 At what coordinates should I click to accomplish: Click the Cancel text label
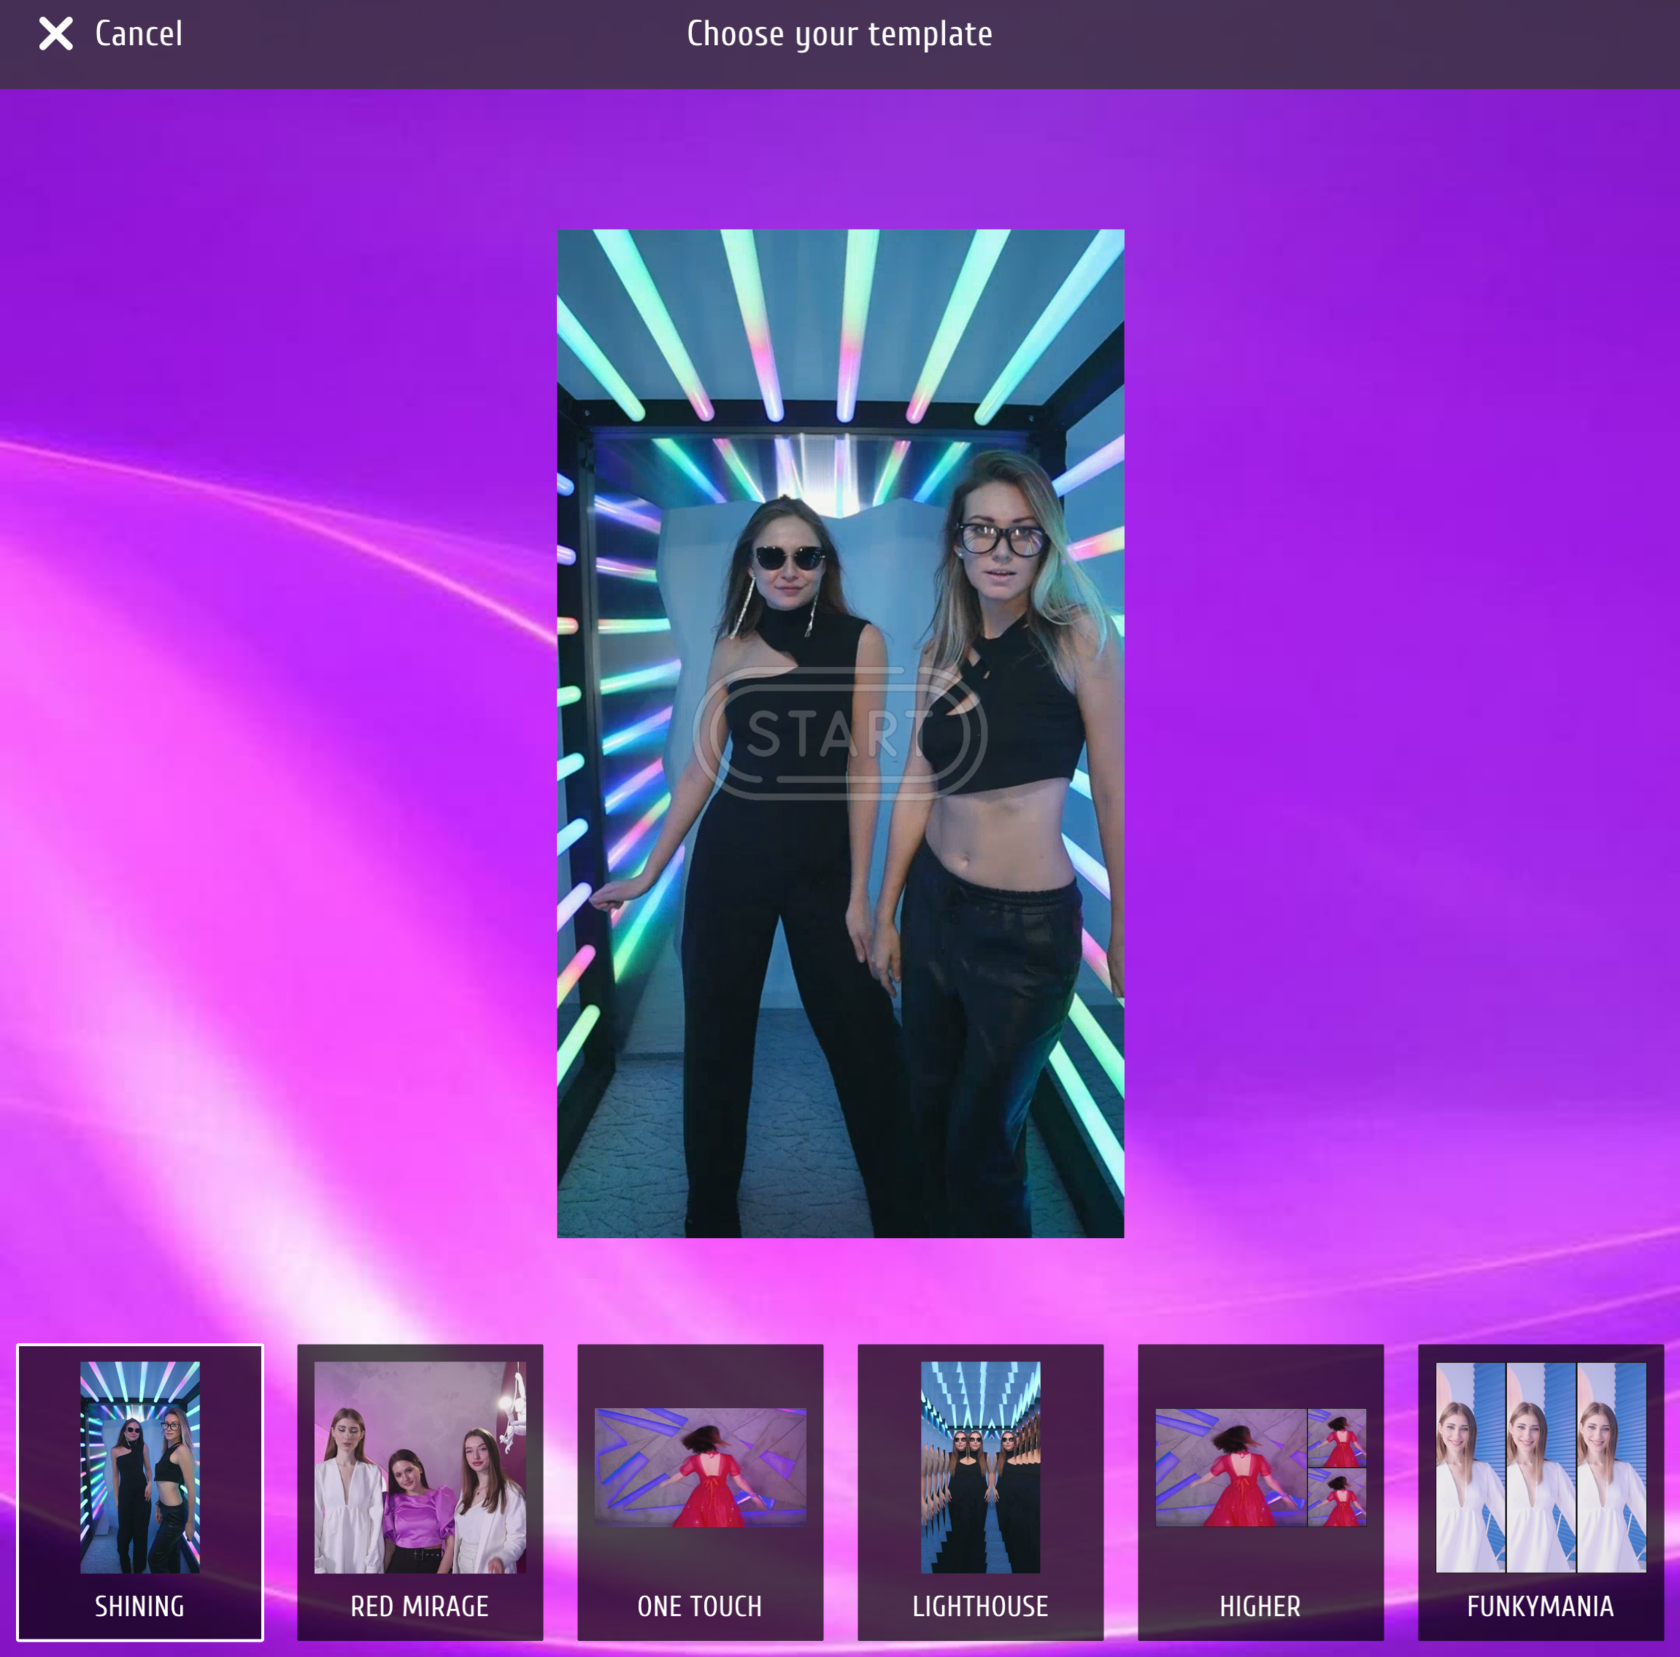click(x=139, y=34)
